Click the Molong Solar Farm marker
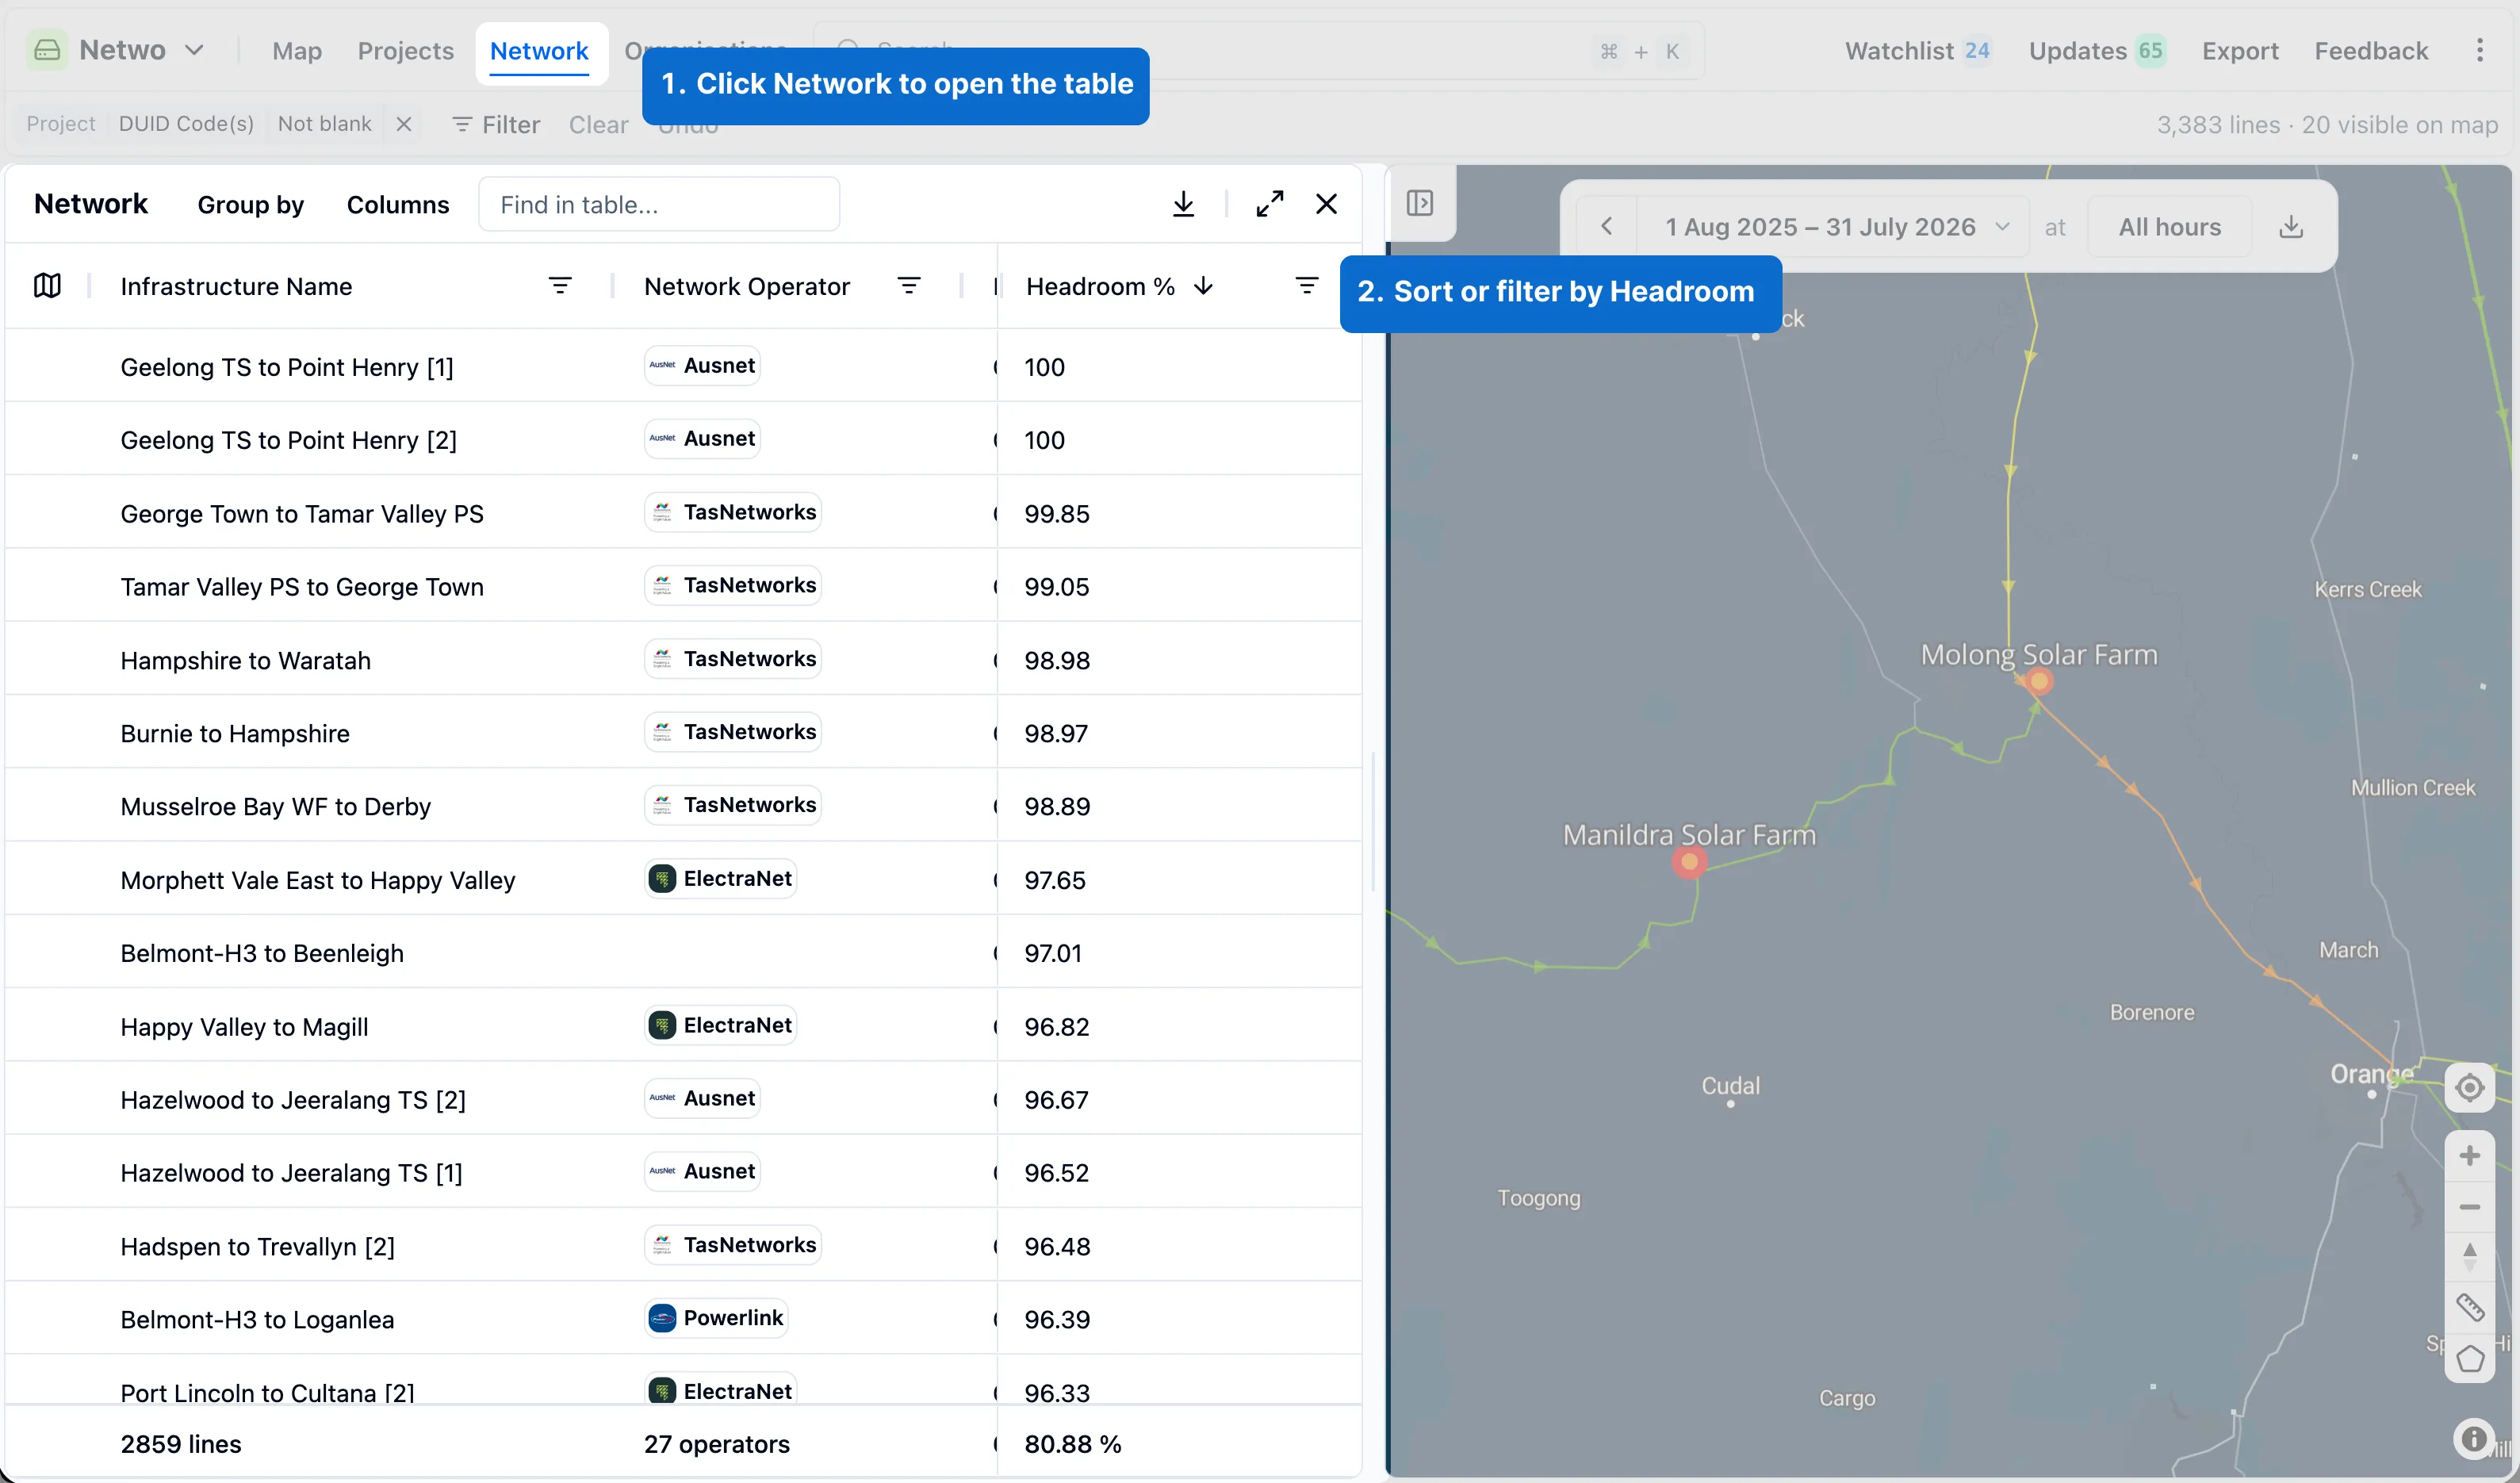 pyautogui.click(x=2039, y=681)
